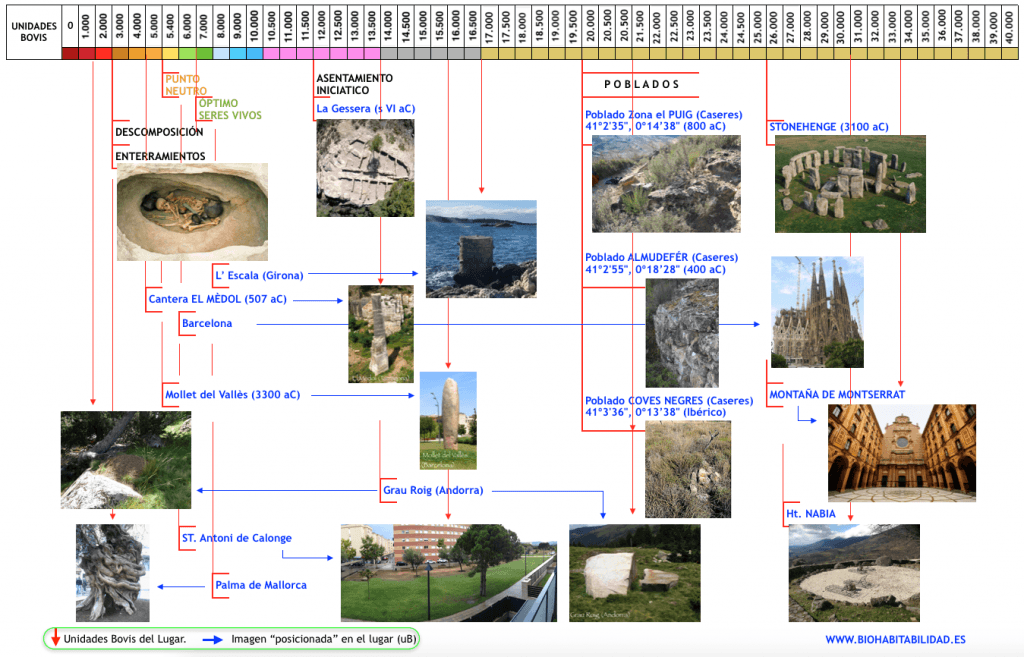Viewport: 1024px width, 657px height.
Task: Select the "L' Escala (Girona)" label
Action: click(259, 276)
